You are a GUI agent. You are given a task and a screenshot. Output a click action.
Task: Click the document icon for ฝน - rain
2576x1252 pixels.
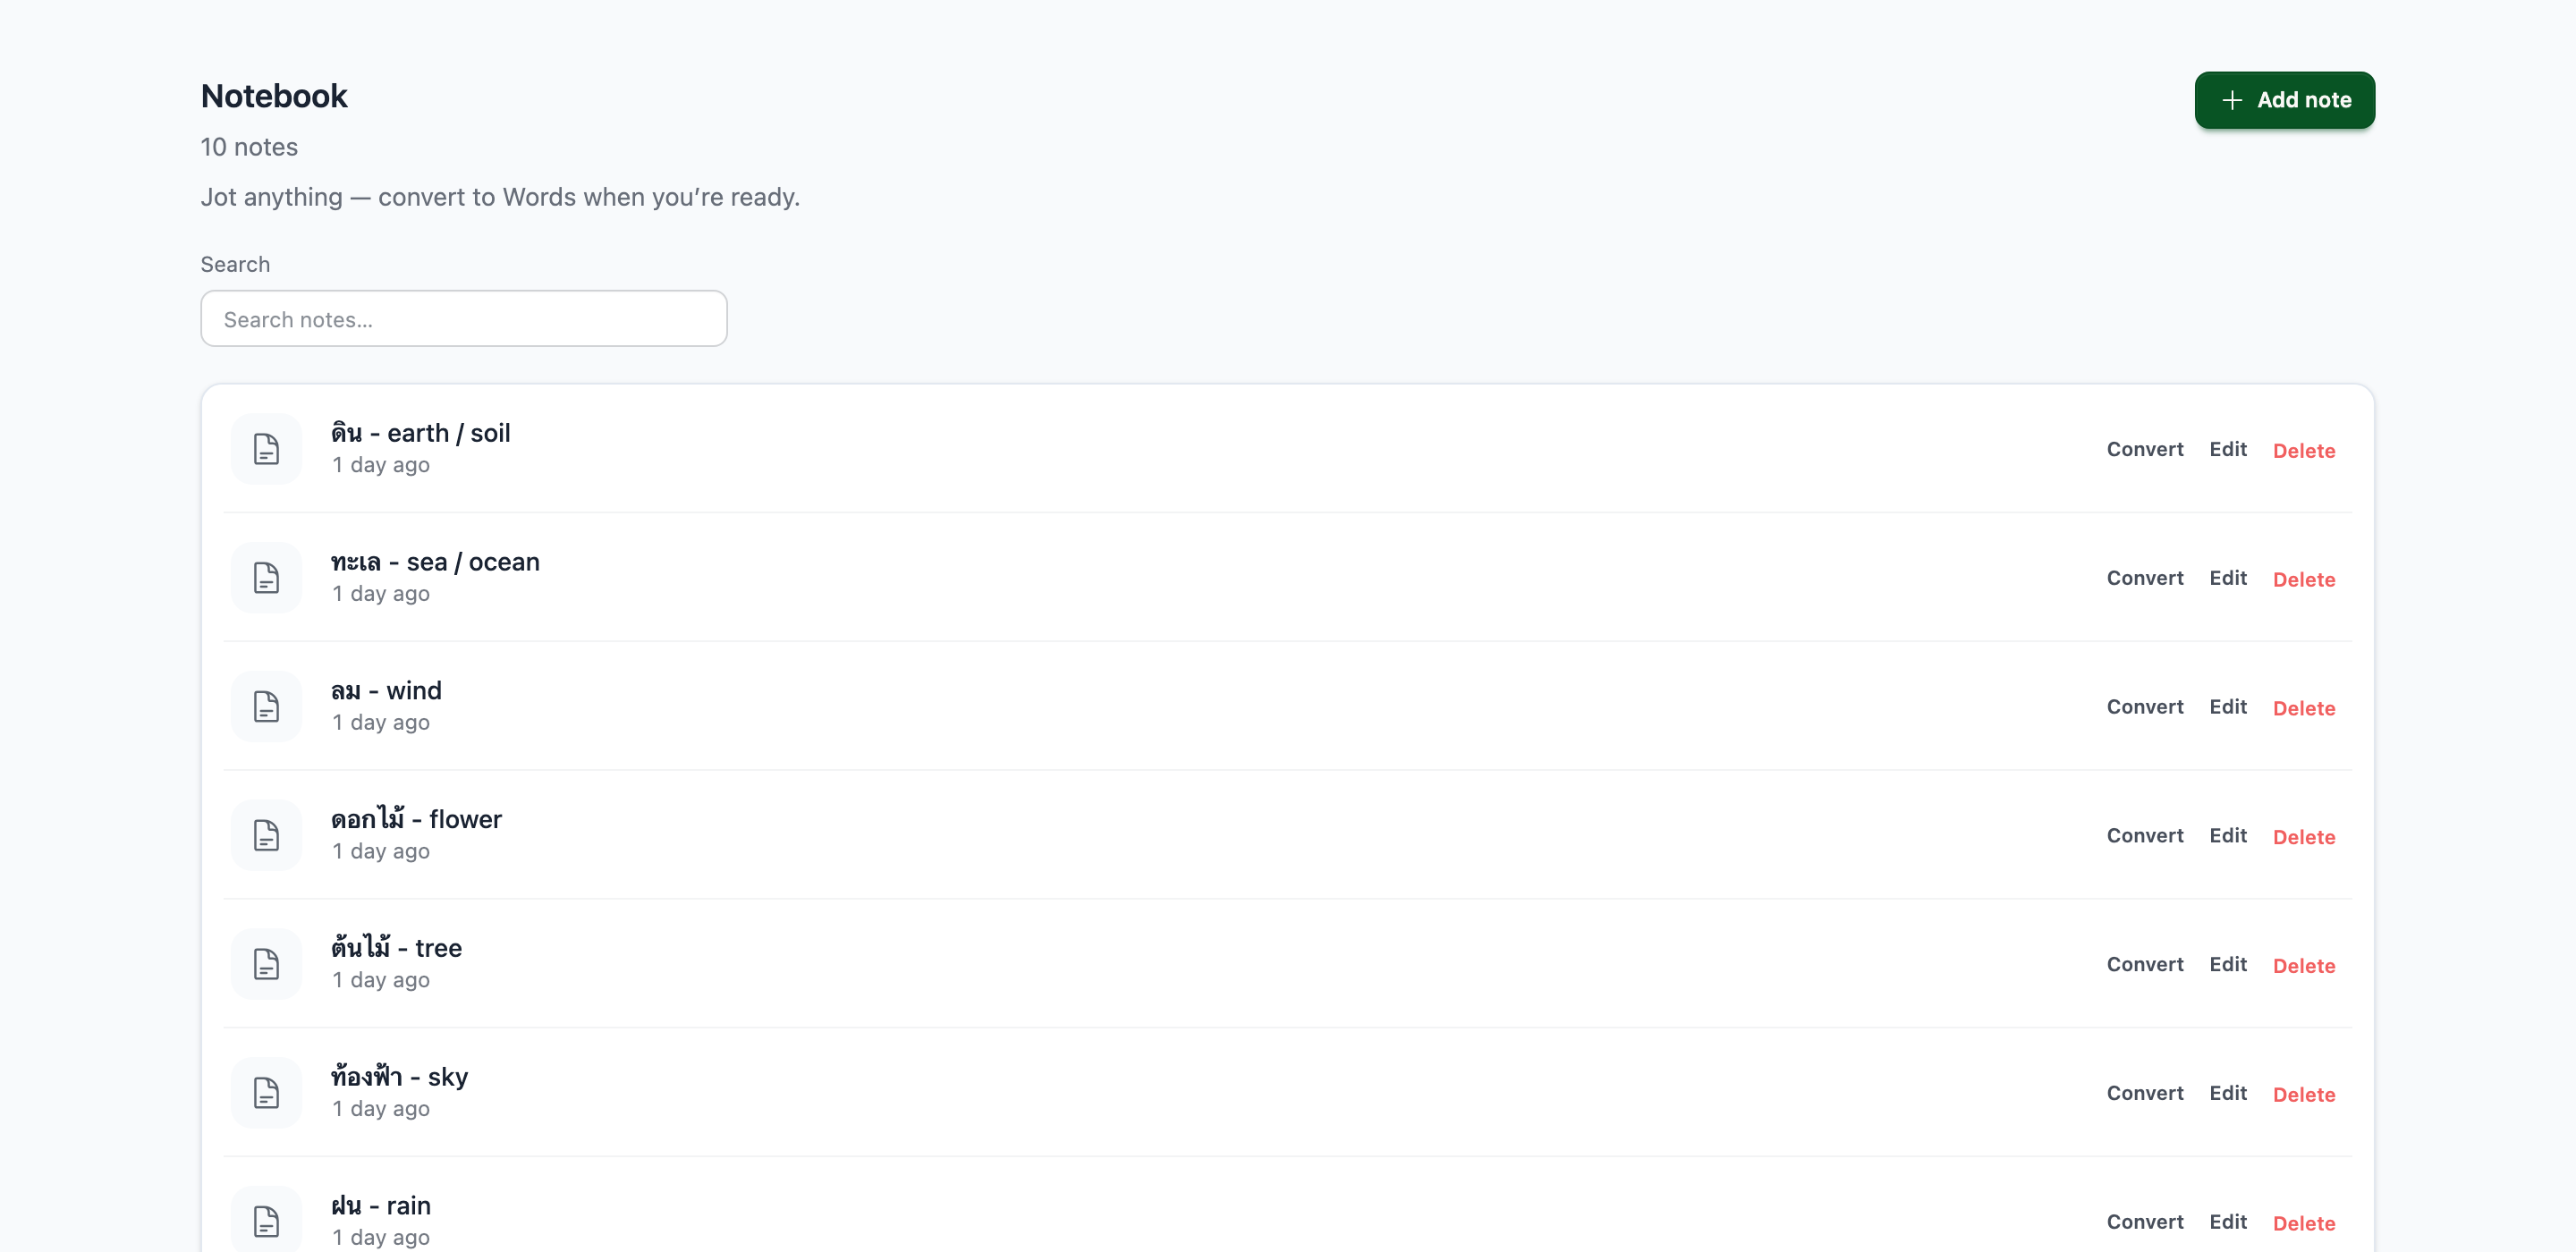pyautogui.click(x=266, y=1221)
